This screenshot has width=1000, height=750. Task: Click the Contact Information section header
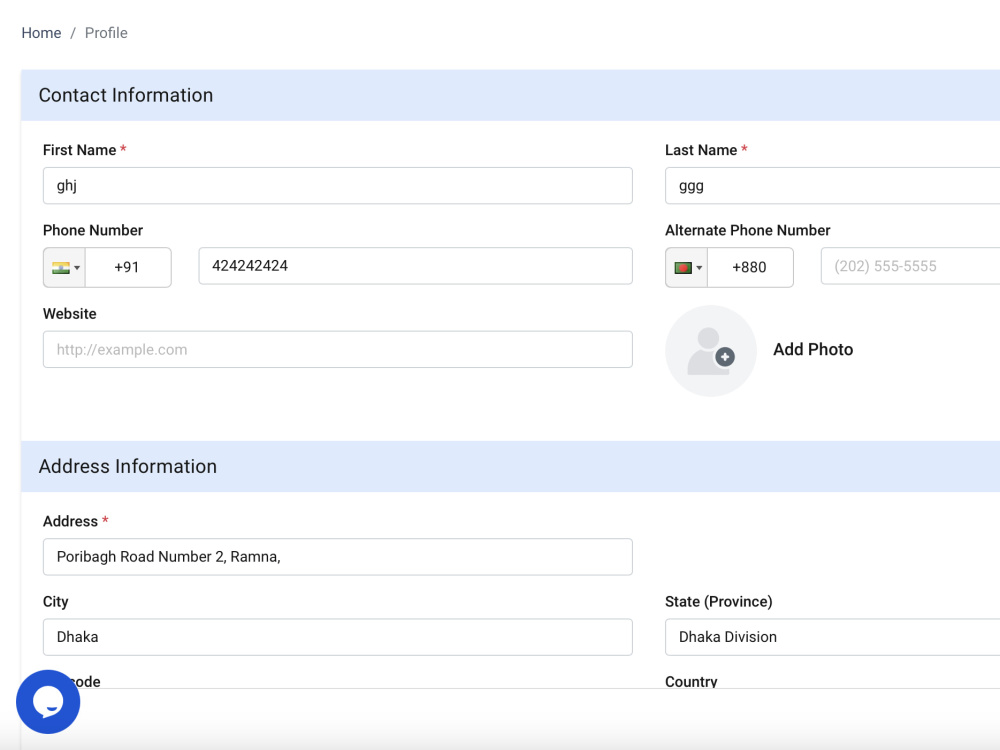click(510, 95)
